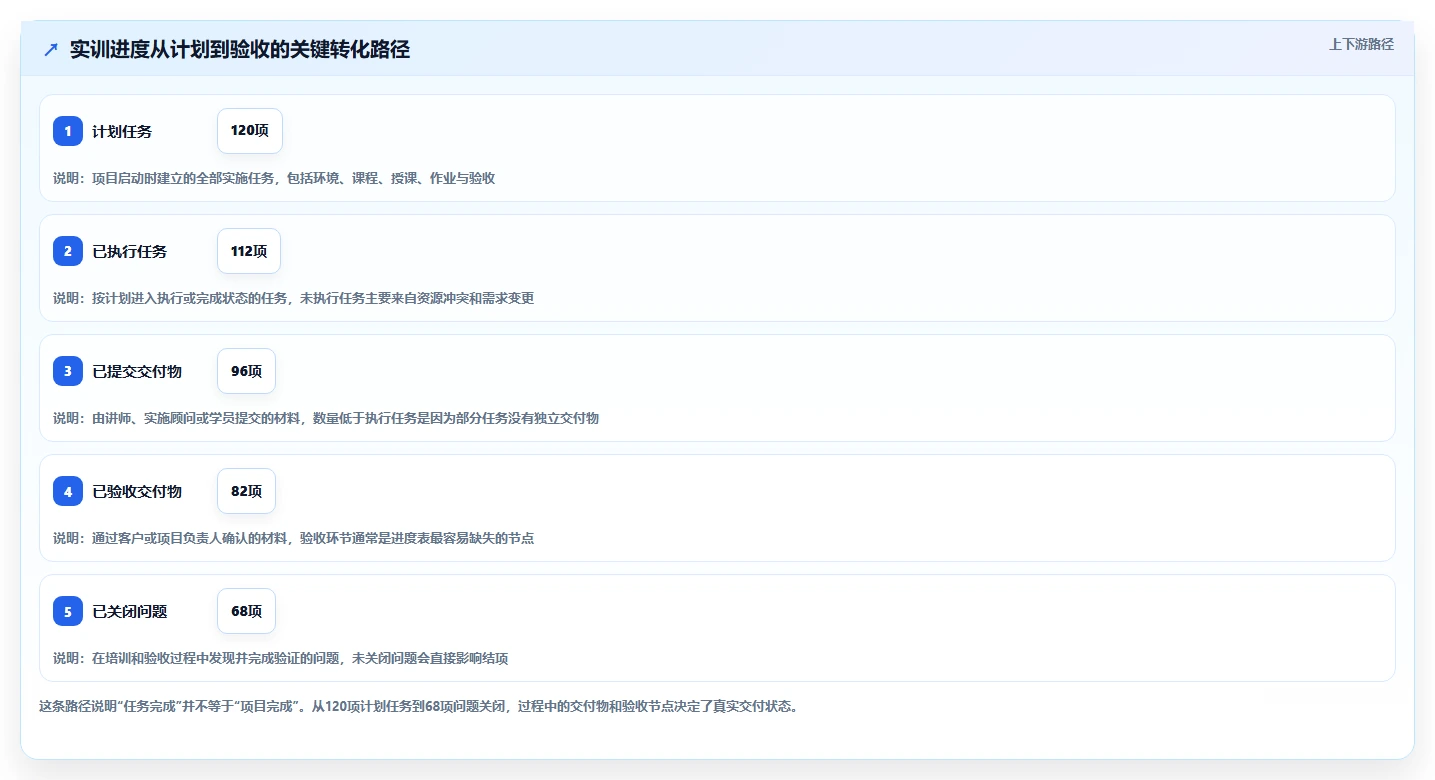Click the 已提交交付物 stage label

137,371
